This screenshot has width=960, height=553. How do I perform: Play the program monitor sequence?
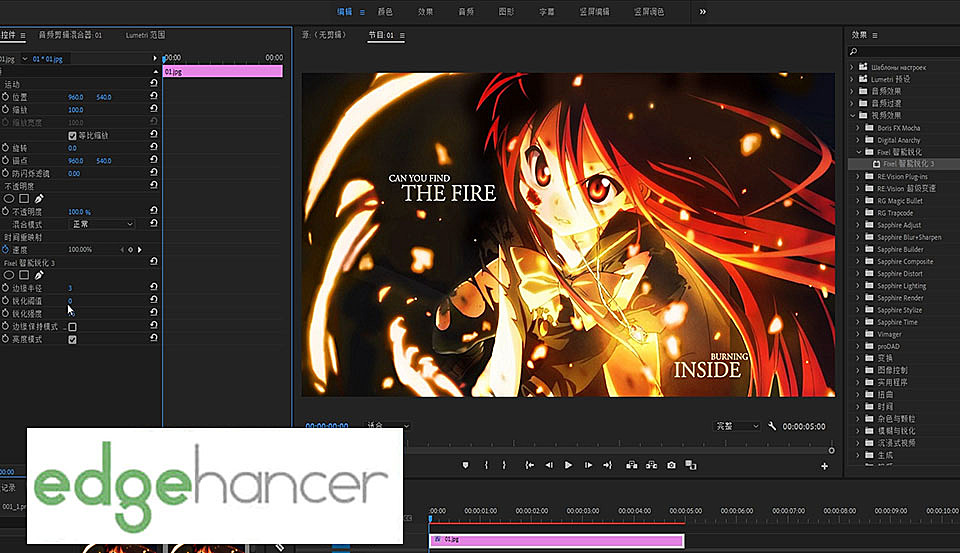[x=568, y=465]
